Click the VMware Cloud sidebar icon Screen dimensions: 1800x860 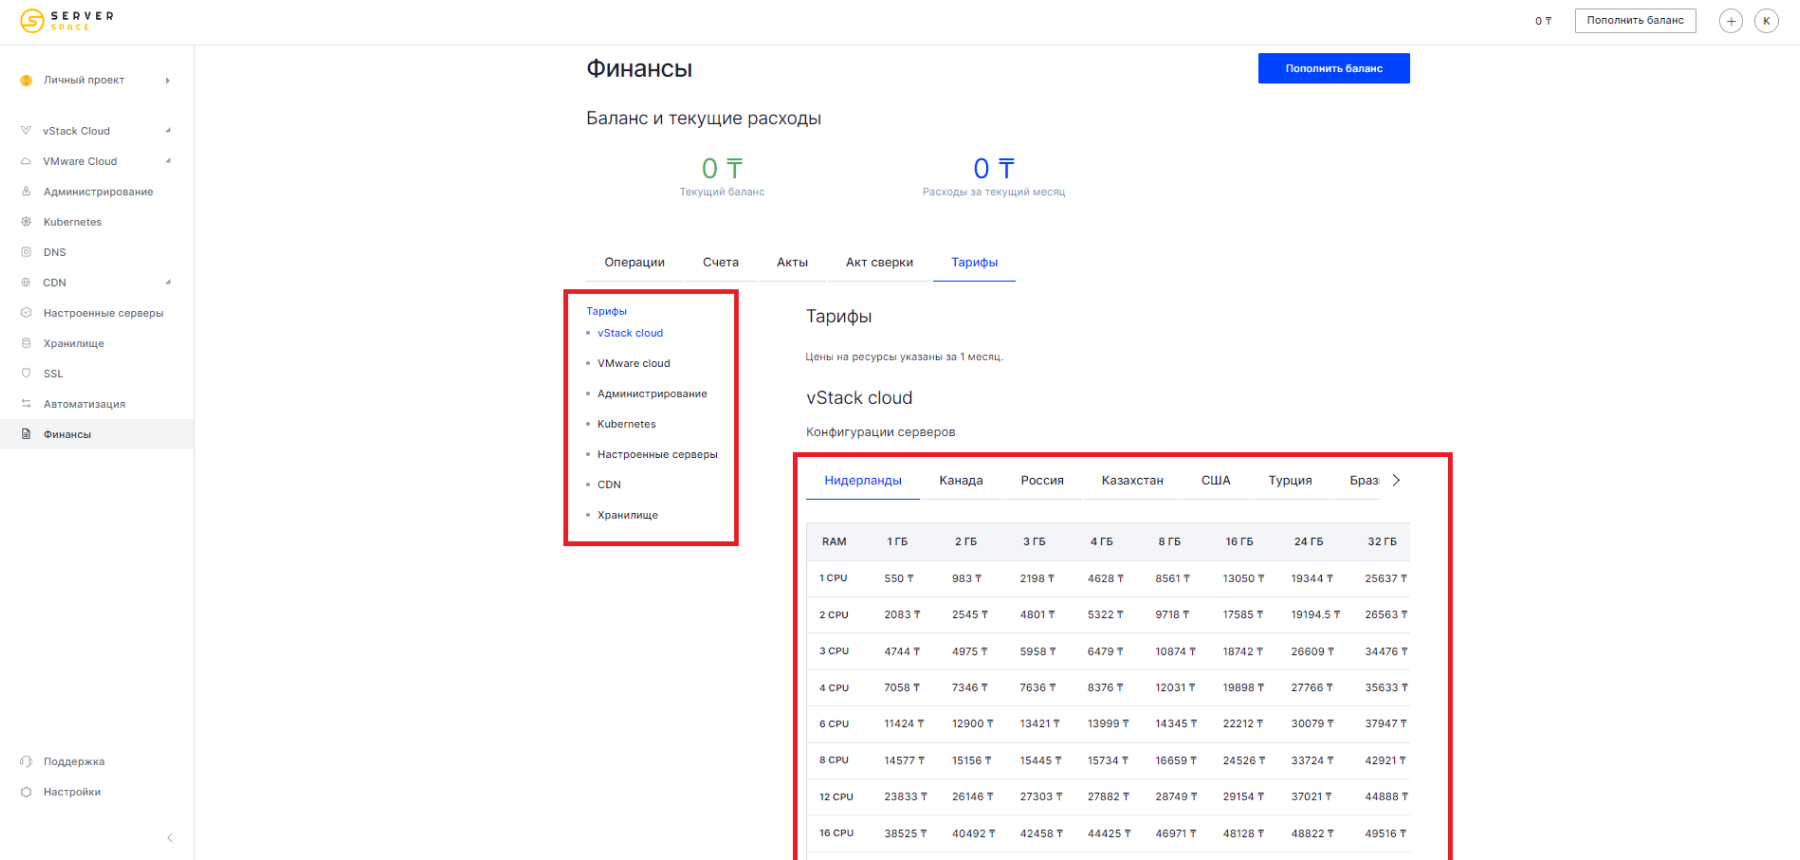pyautogui.click(x=26, y=161)
